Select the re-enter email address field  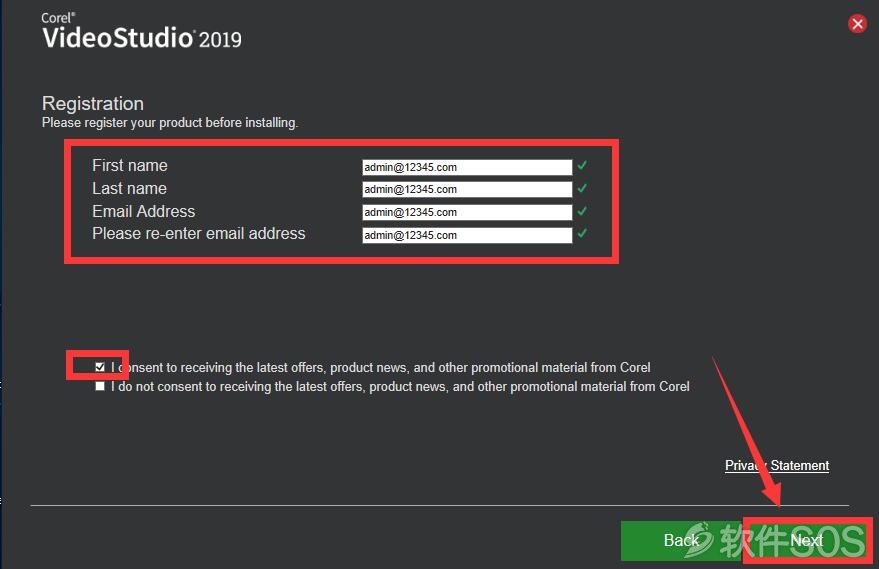467,235
